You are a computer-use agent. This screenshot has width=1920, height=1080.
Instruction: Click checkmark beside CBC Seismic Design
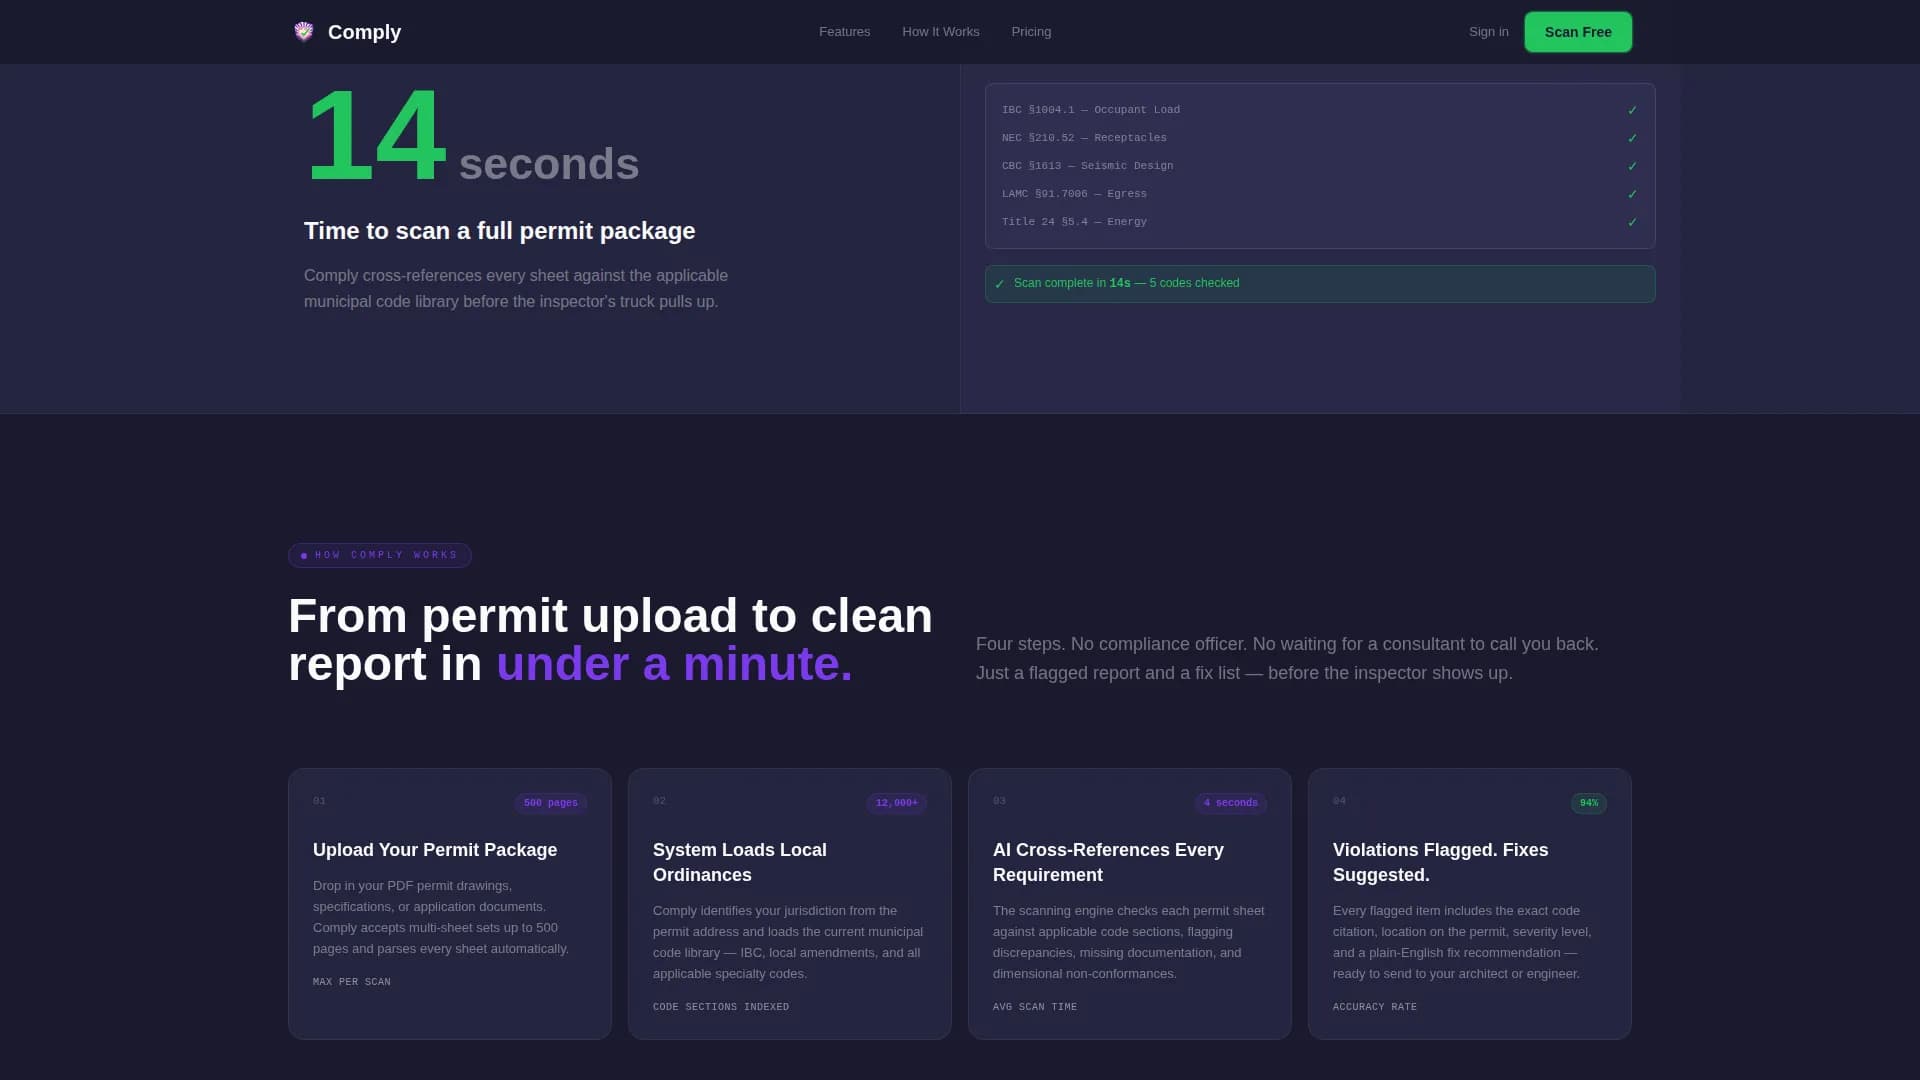click(x=1632, y=166)
